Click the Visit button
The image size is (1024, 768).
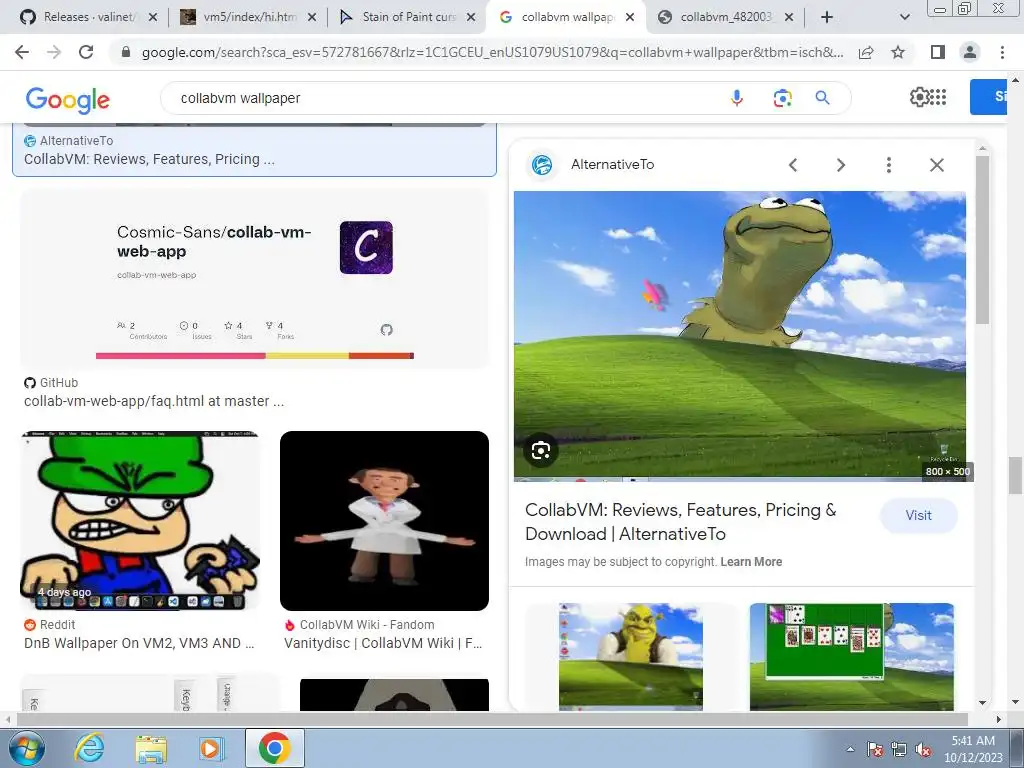coord(918,515)
